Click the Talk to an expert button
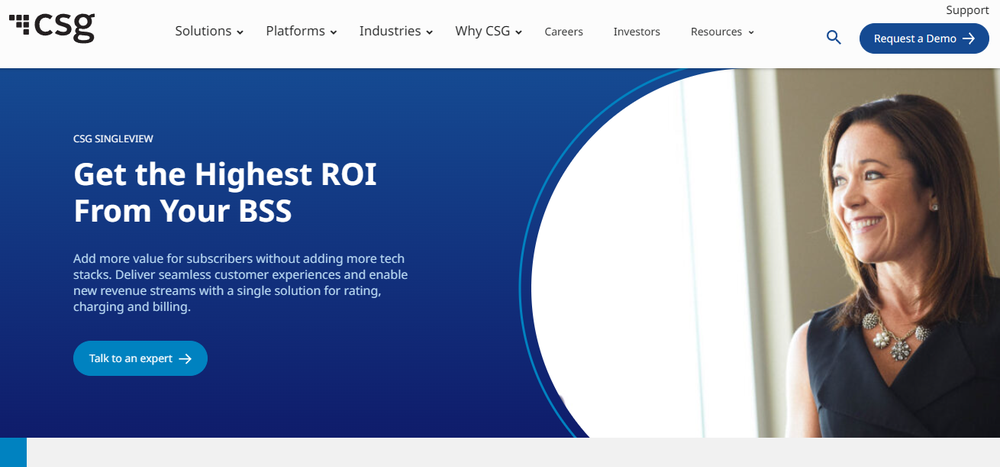 click(x=140, y=359)
